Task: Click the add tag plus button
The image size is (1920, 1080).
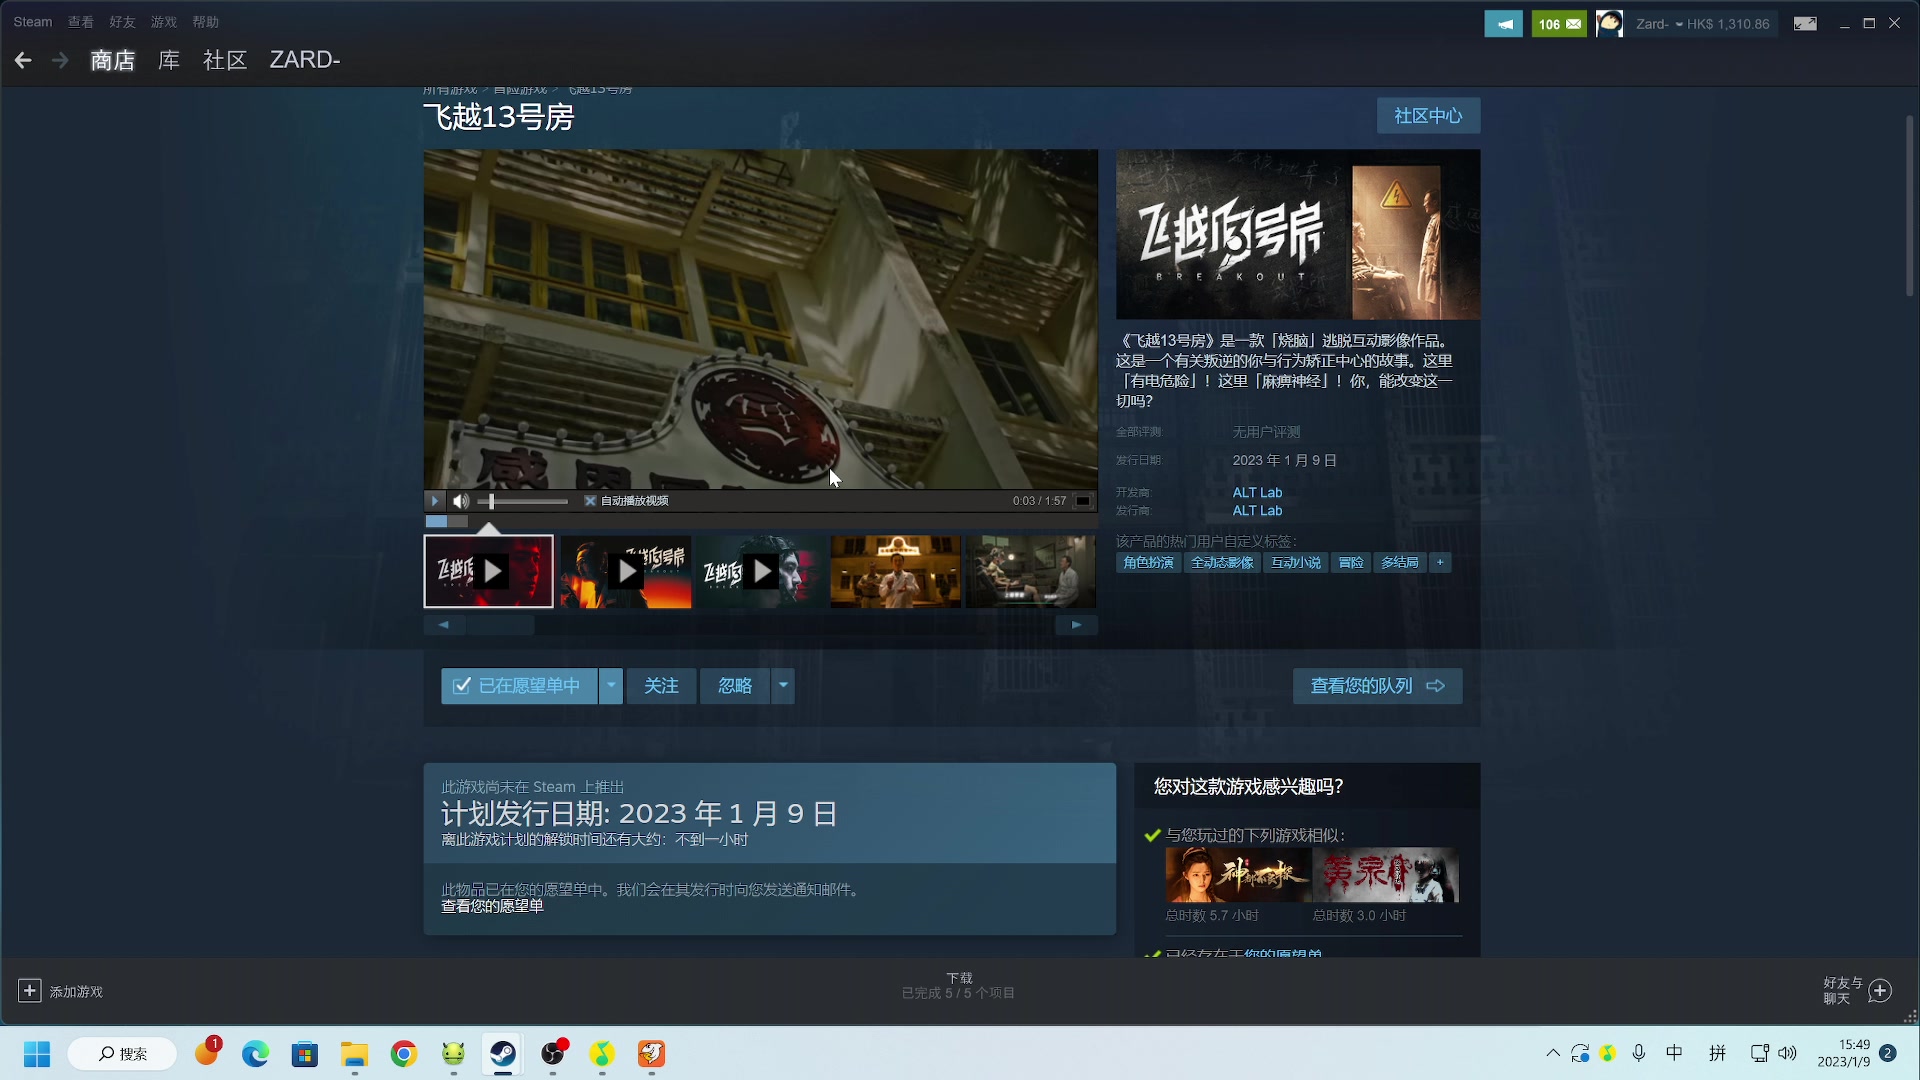Action: 1440,563
